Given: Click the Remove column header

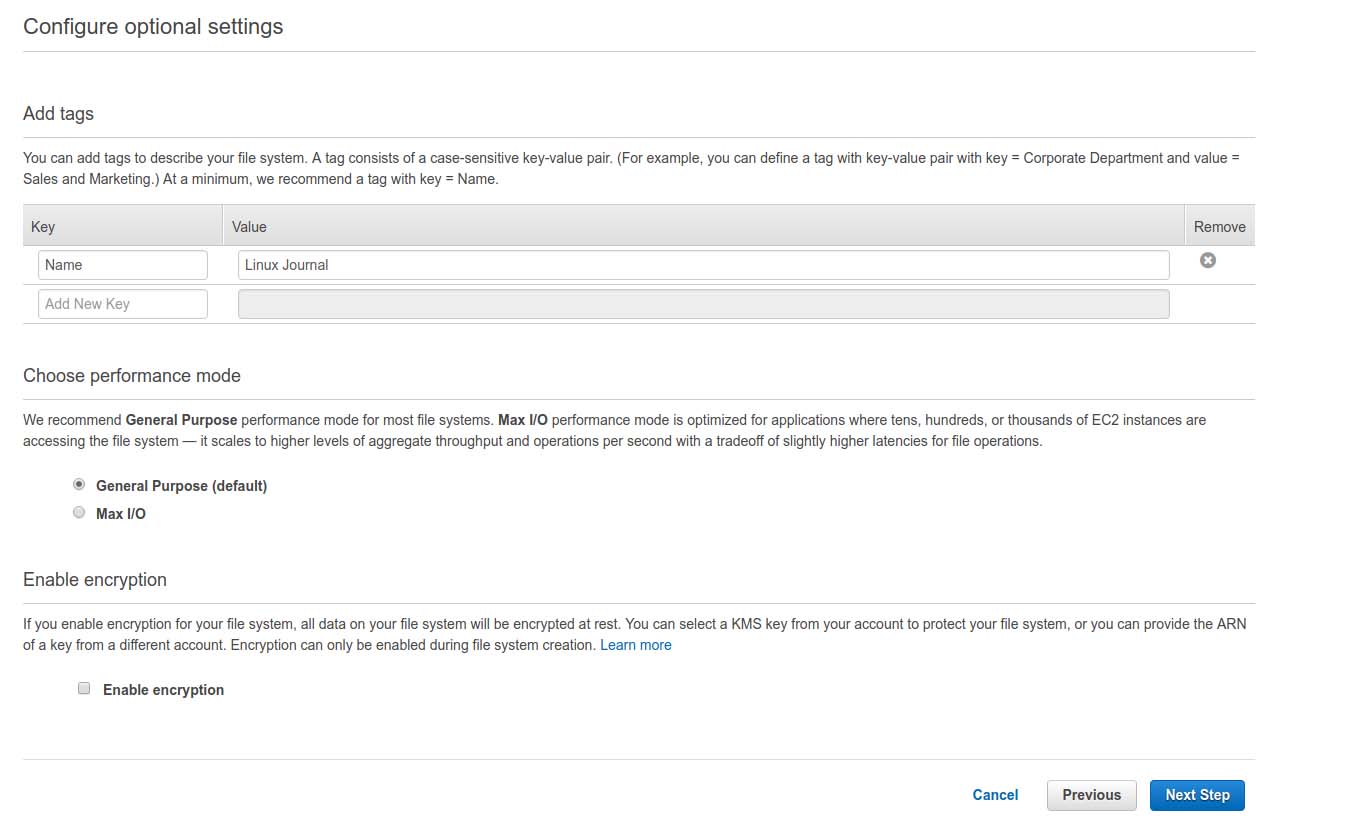Looking at the screenshot, I should tap(1219, 227).
